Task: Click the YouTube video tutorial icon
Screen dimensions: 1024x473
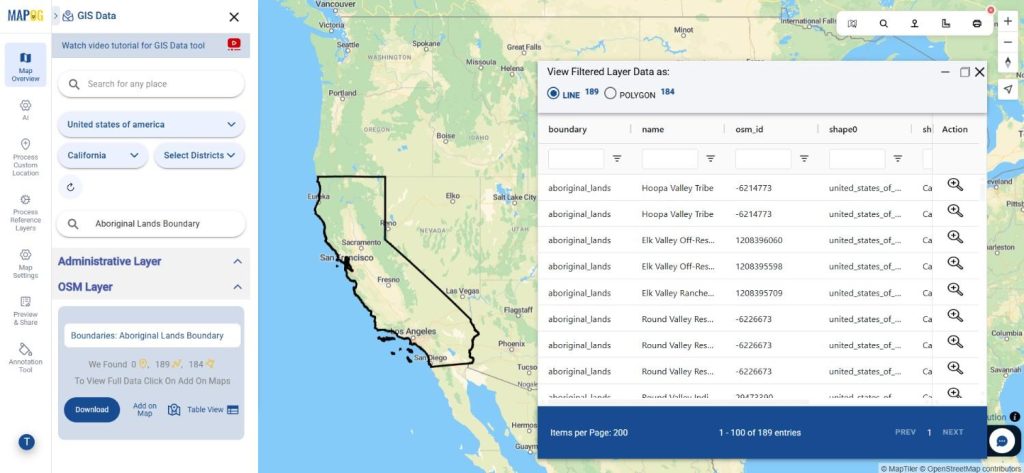Action: pyautogui.click(x=234, y=44)
